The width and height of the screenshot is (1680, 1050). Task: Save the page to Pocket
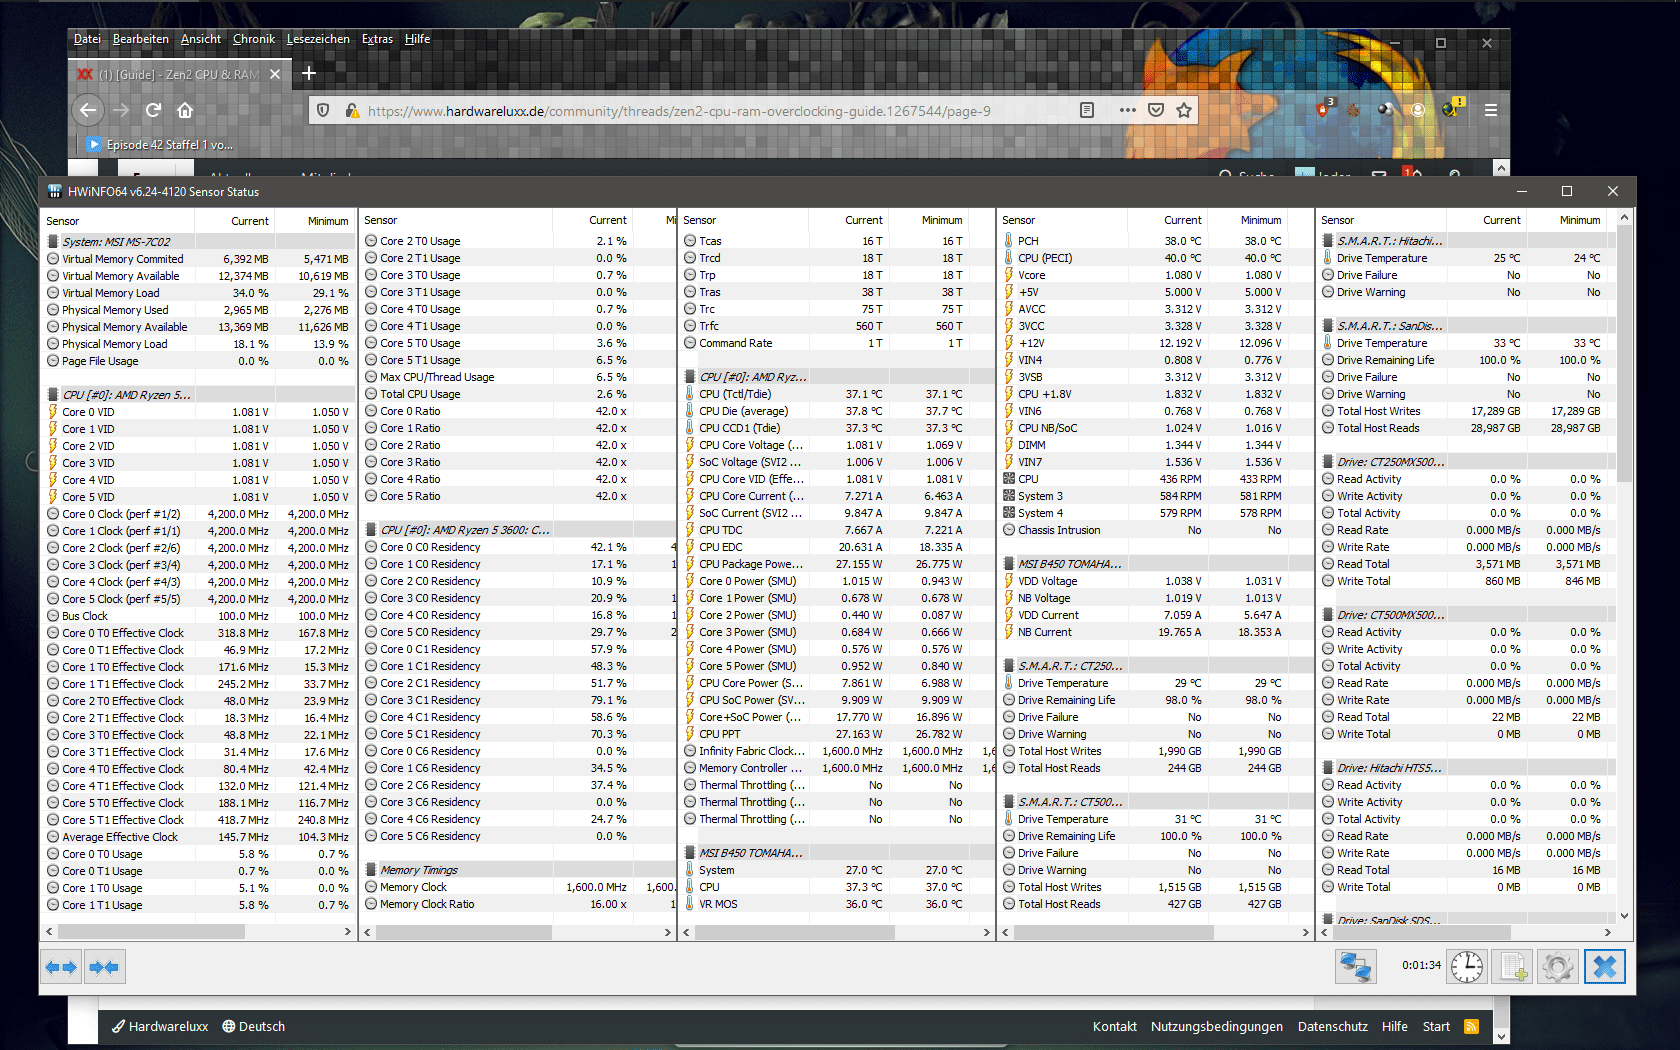tap(1156, 110)
